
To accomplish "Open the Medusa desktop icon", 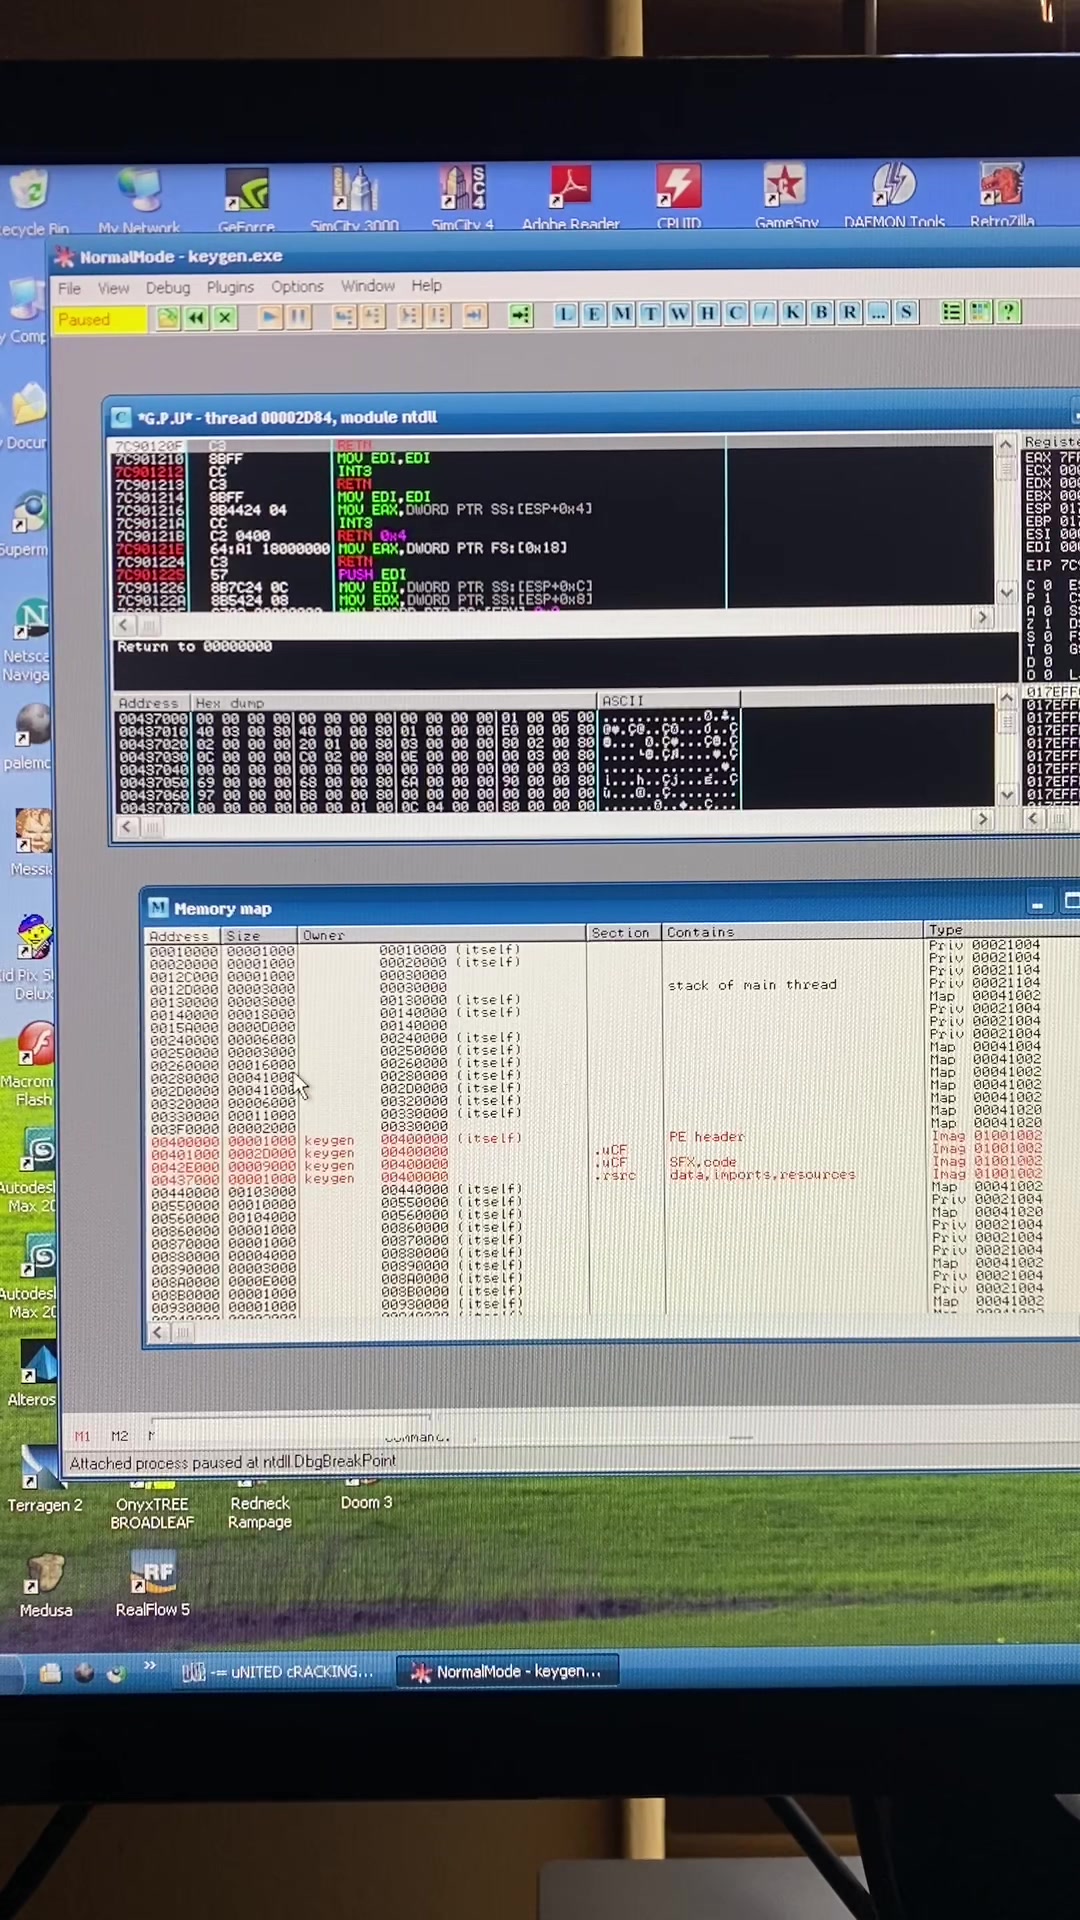I will (45, 1586).
